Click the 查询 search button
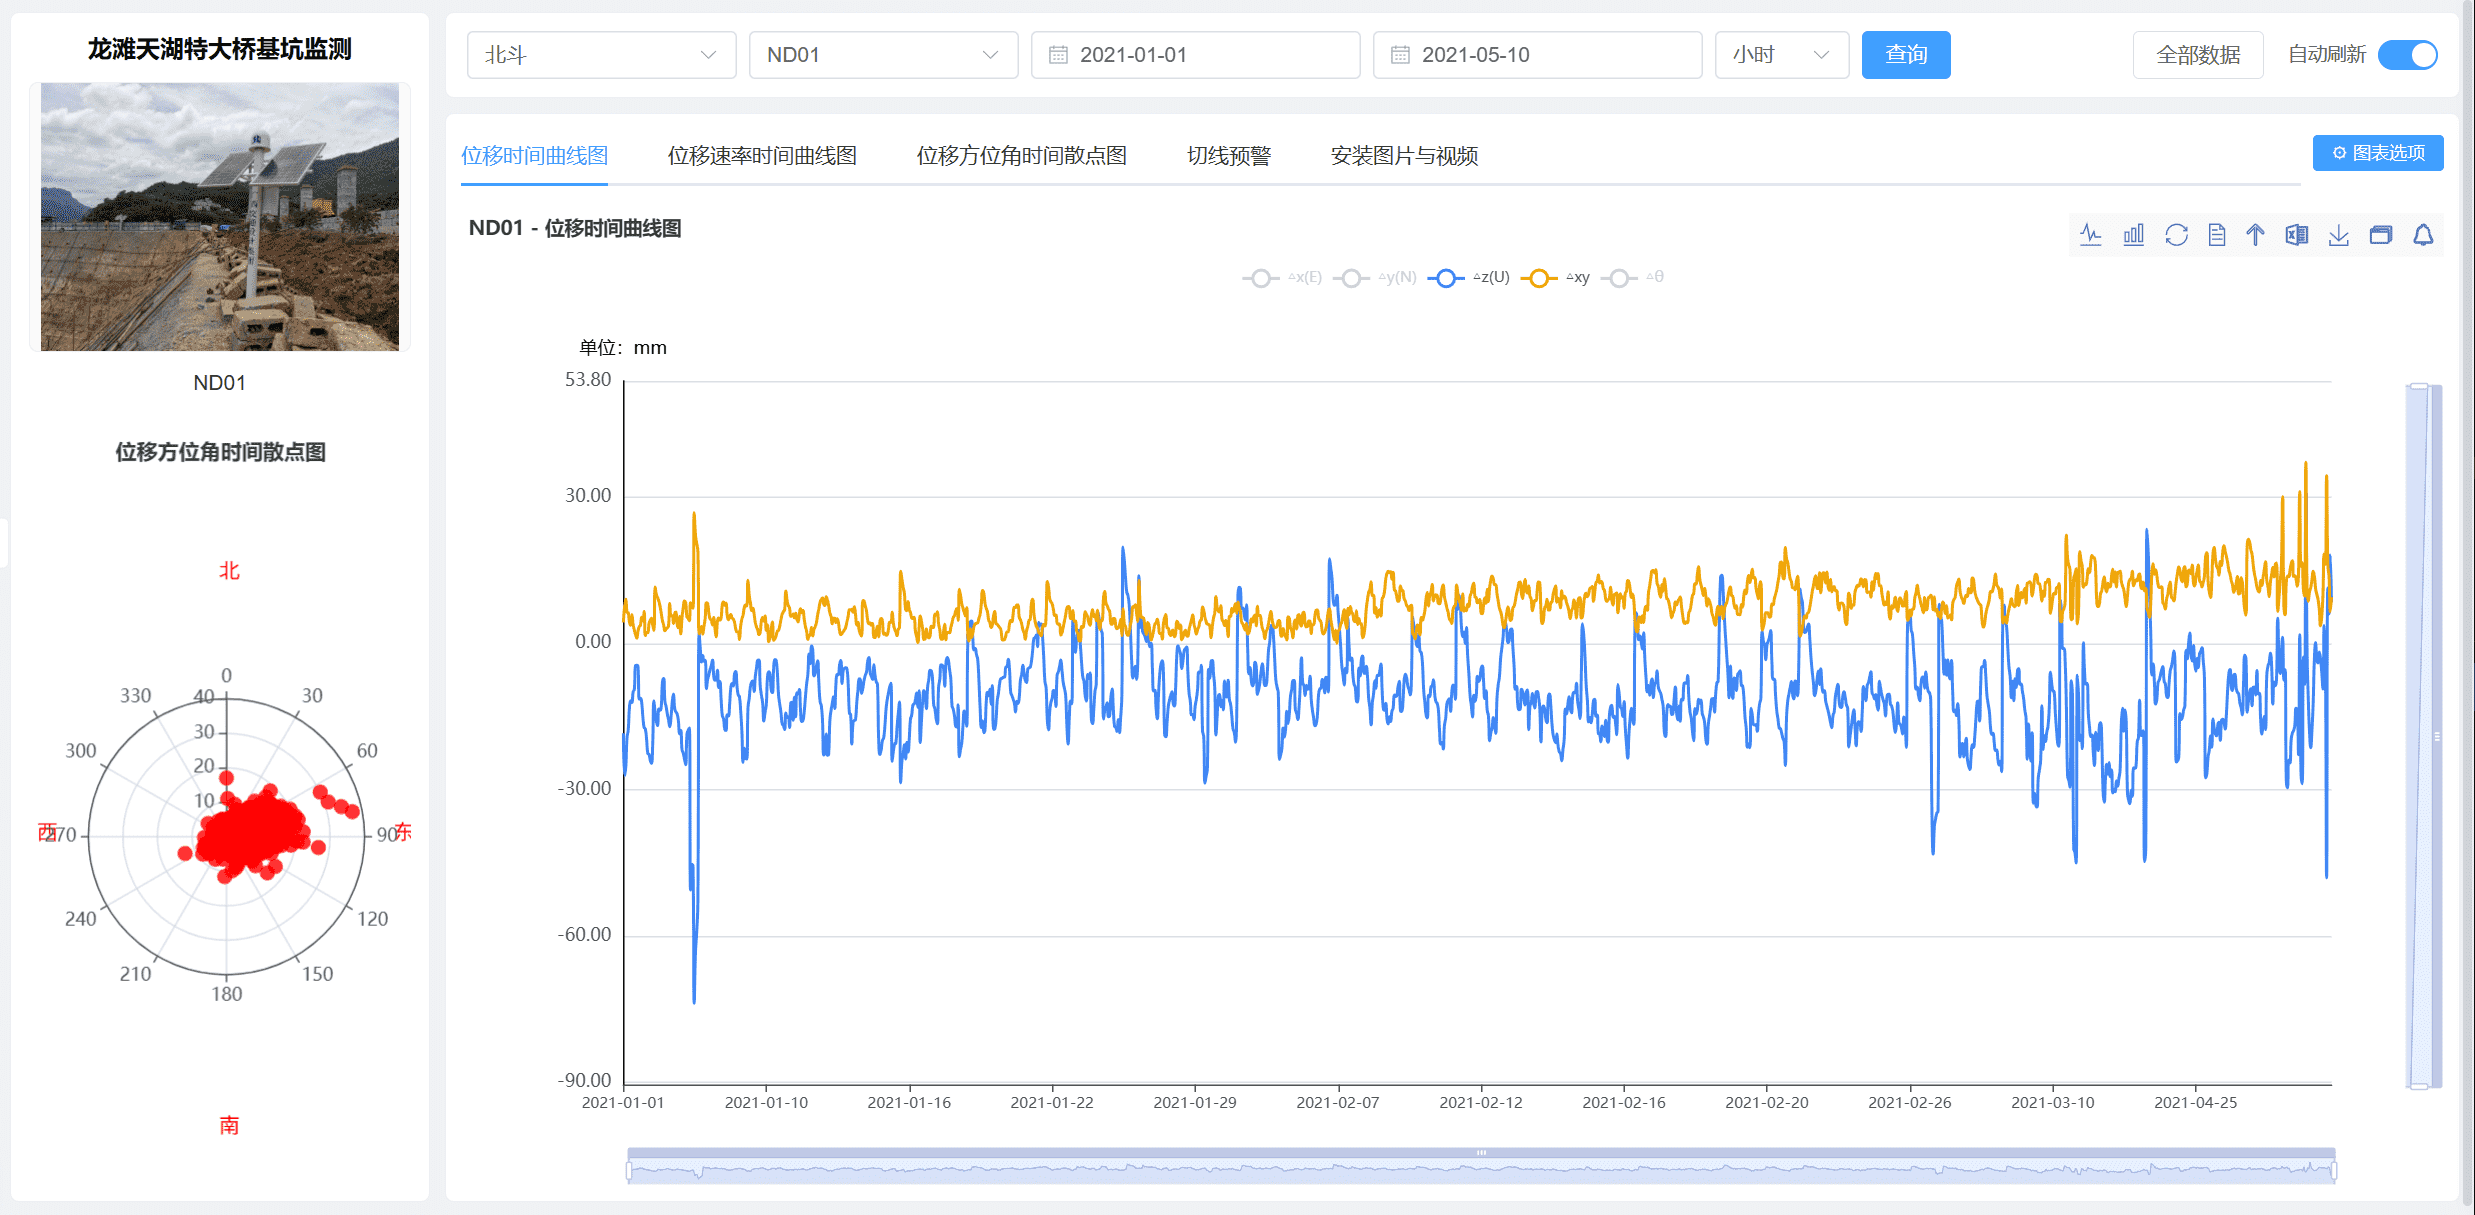This screenshot has width=2475, height=1215. pos(1906,55)
